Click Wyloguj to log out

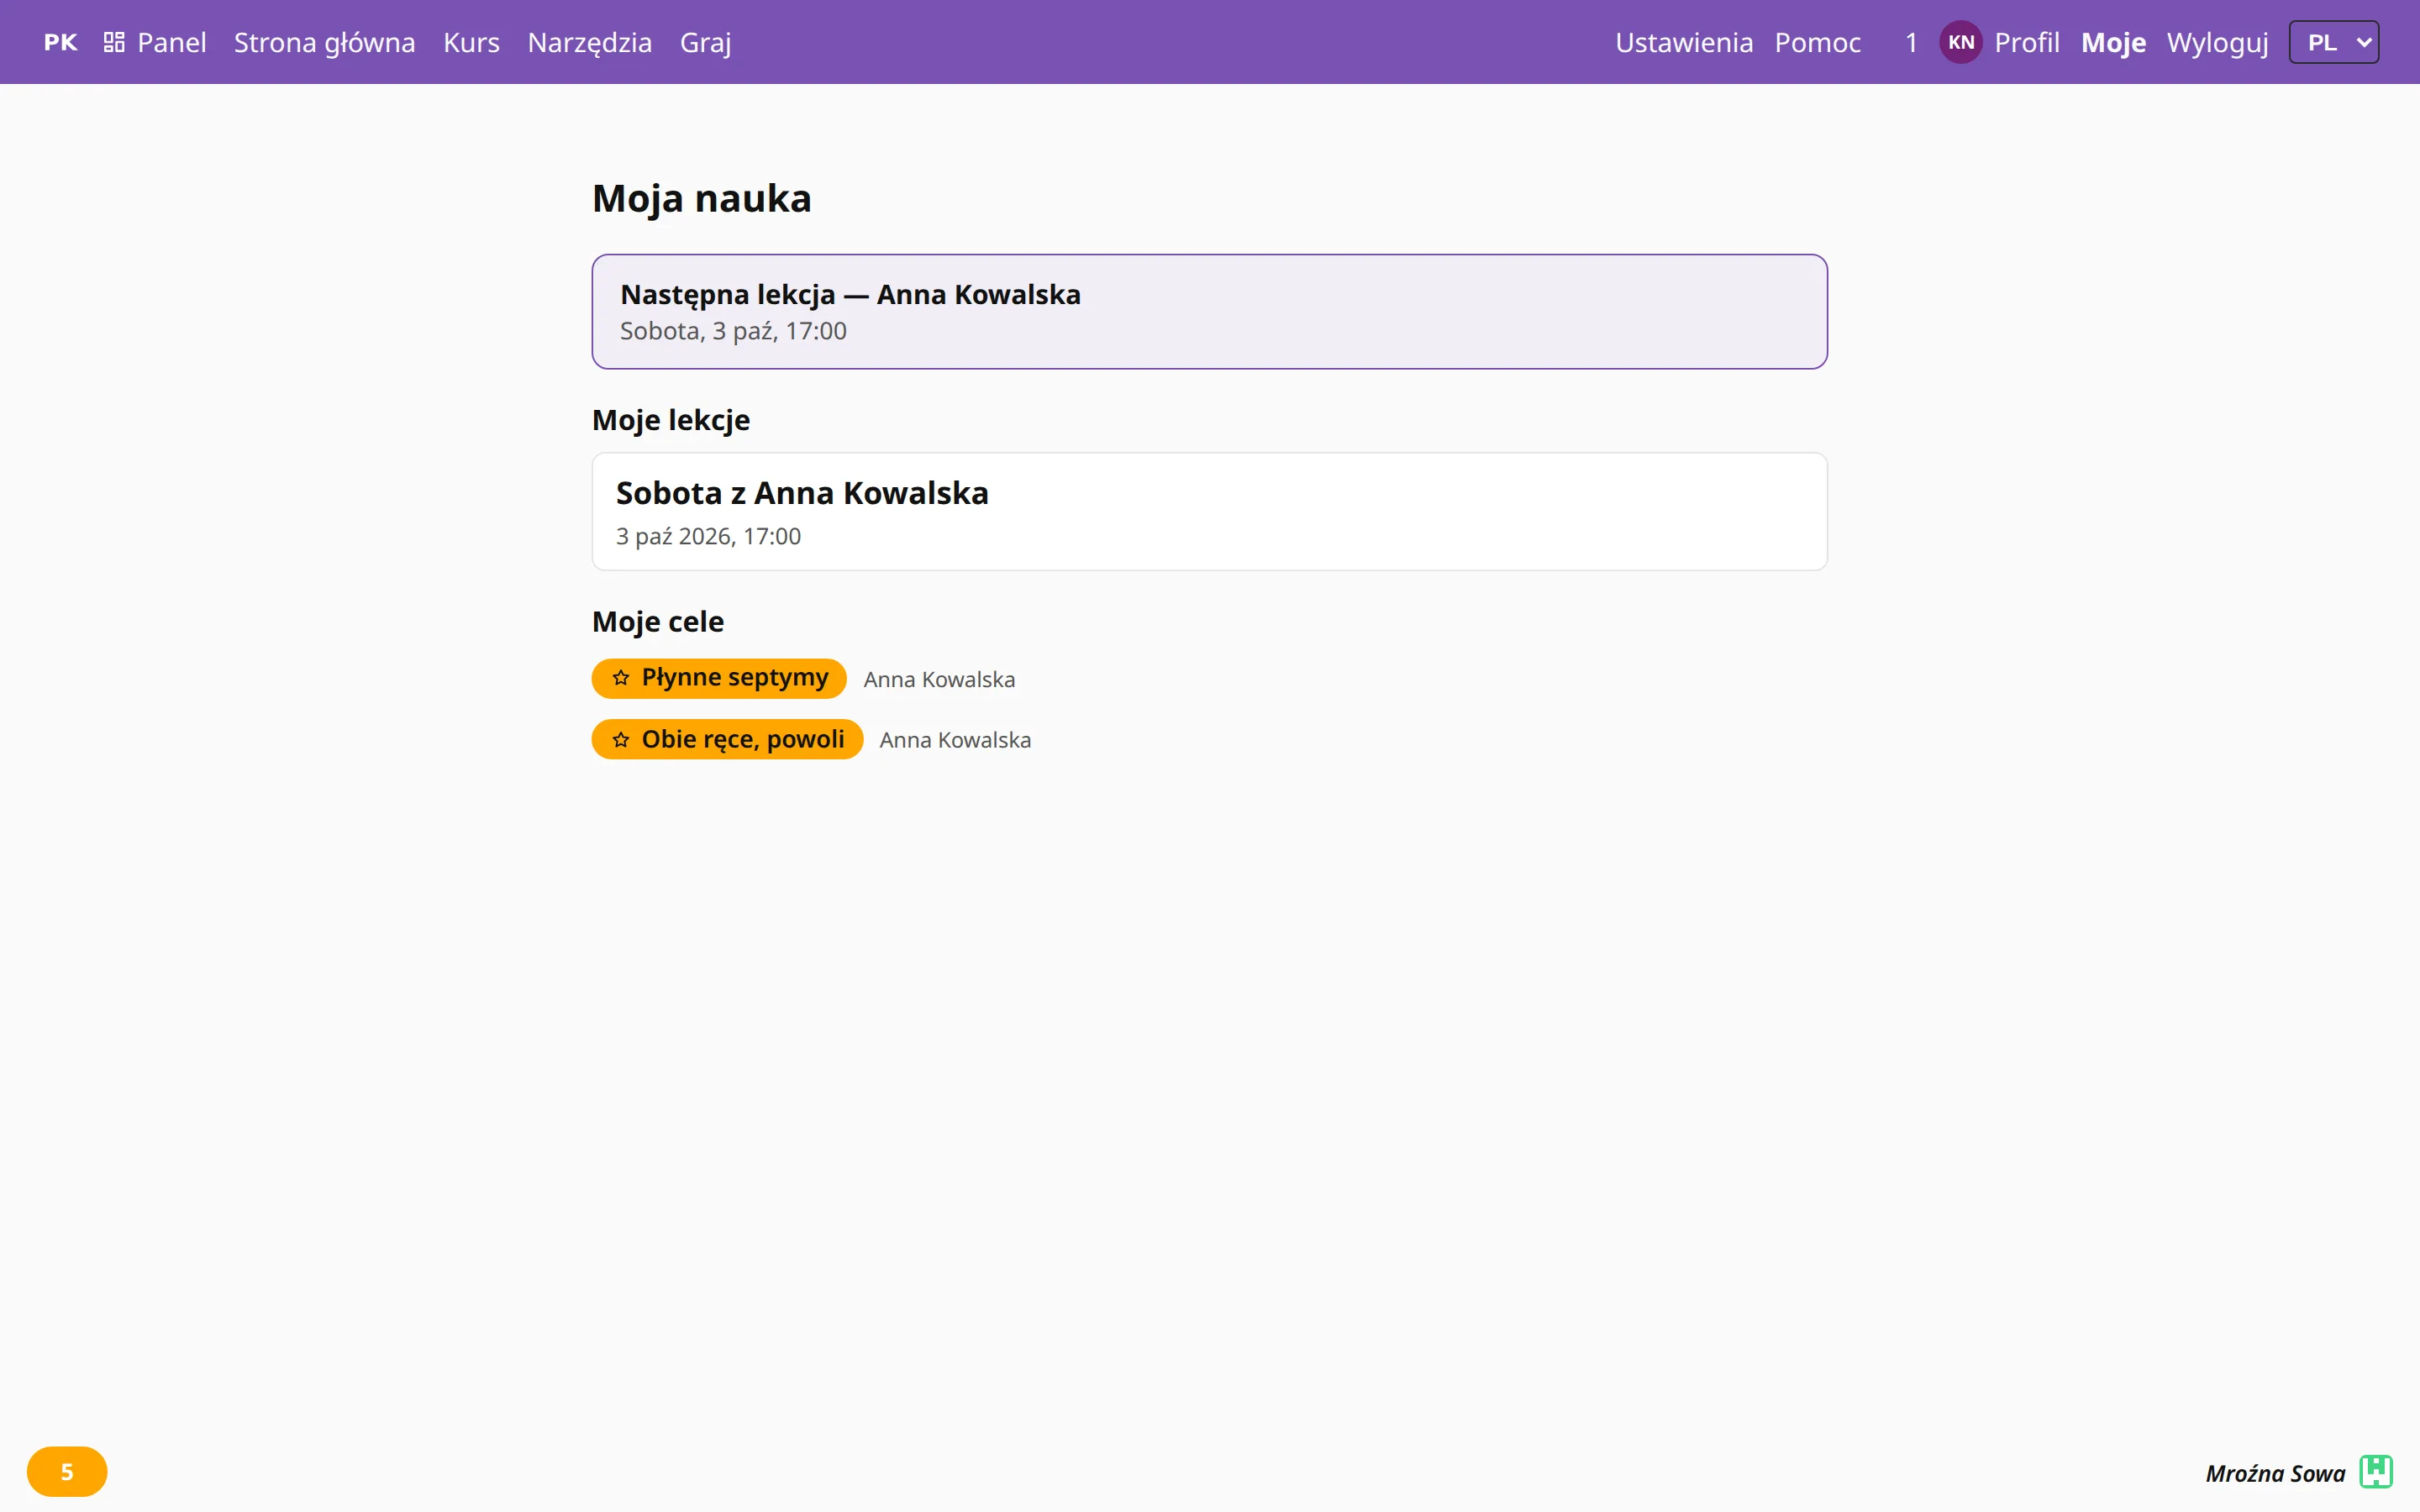click(x=2217, y=42)
